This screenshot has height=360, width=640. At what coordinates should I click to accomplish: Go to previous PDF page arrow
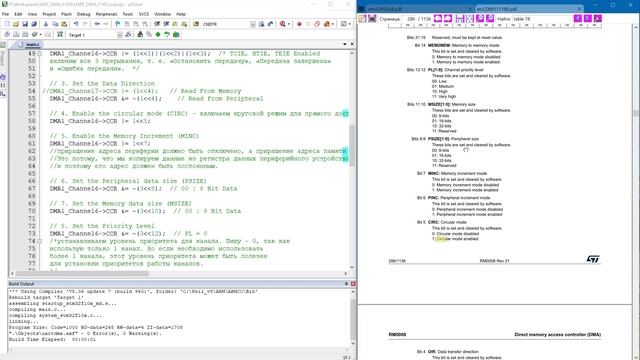coord(438,18)
